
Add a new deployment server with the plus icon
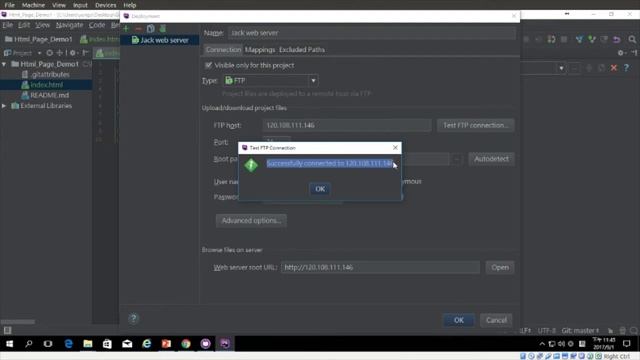click(126, 29)
